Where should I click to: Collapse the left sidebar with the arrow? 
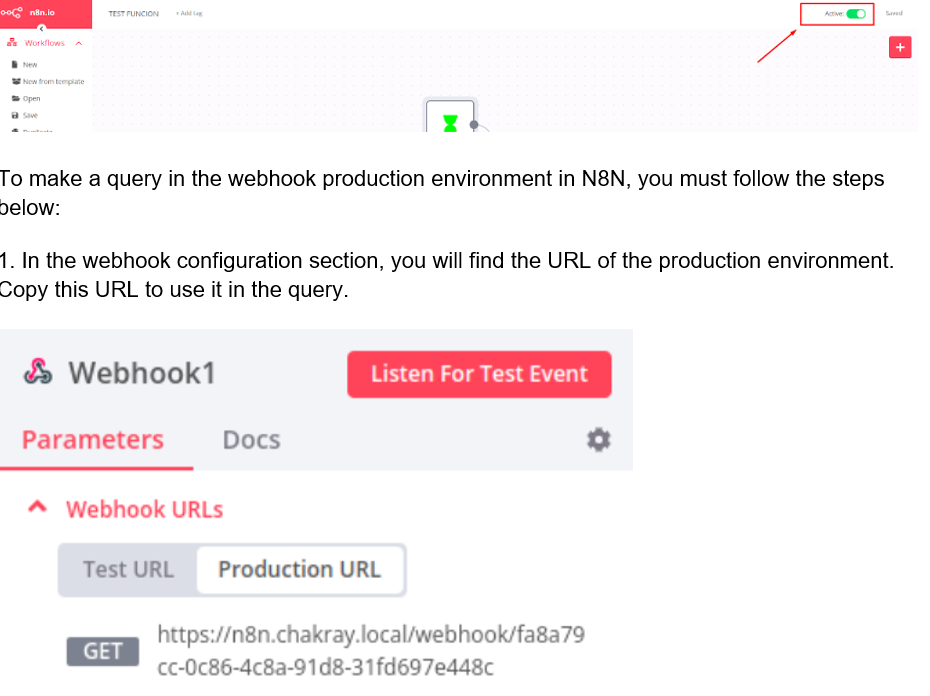tap(41, 27)
